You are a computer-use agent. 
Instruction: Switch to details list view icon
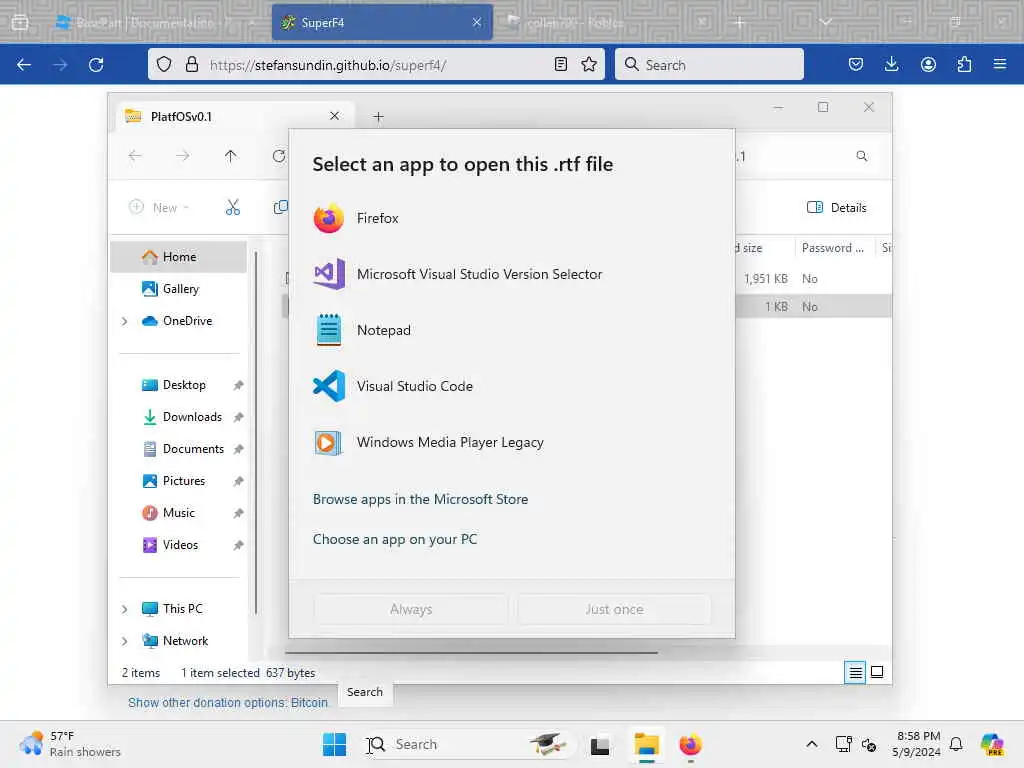pos(855,672)
